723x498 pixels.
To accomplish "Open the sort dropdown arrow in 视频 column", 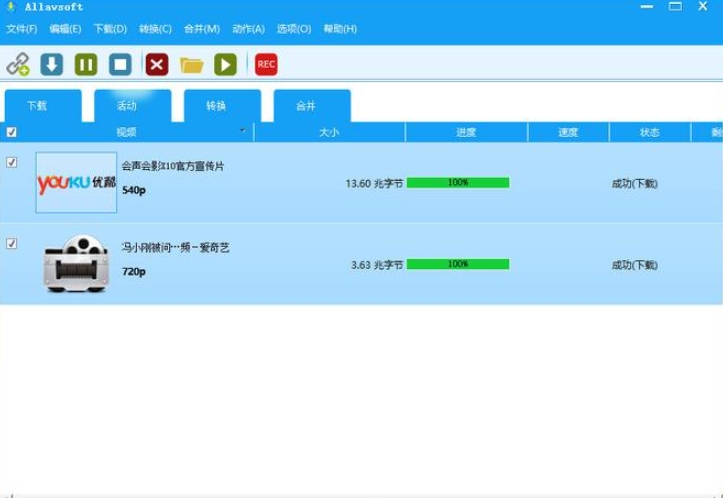I will (x=243, y=130).
